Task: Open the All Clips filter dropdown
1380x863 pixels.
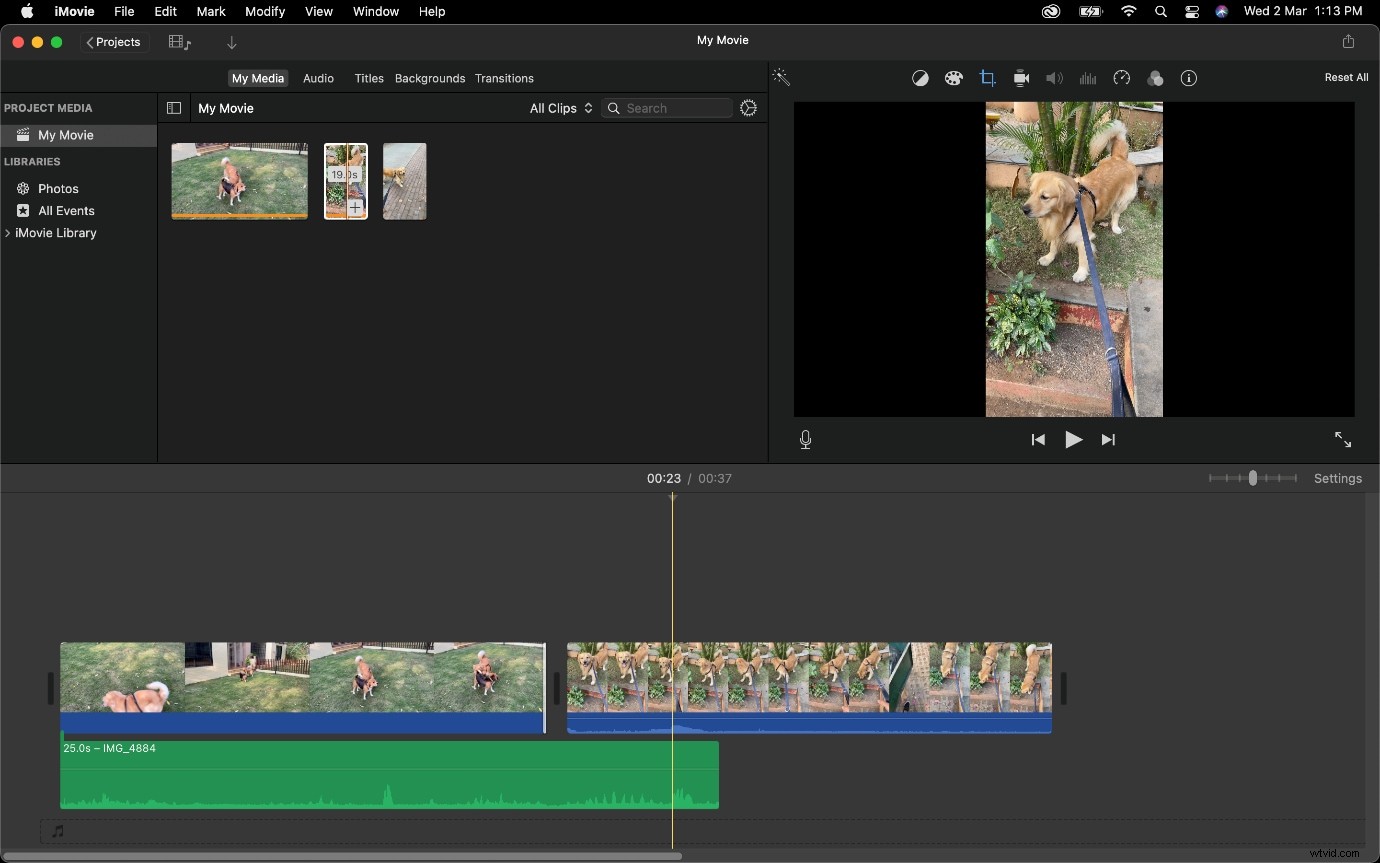Action: click(559, 108)
